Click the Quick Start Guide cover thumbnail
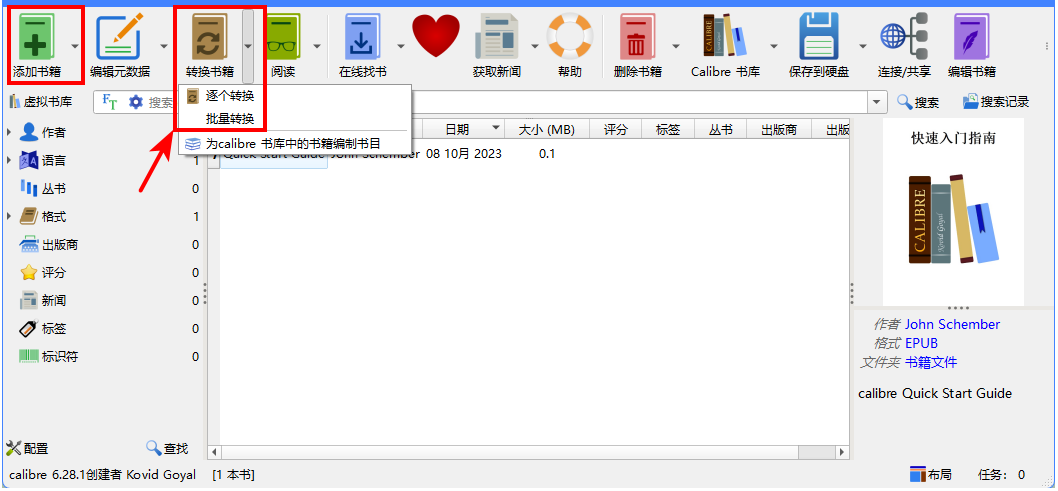This screenshot has height=491, width=1058. click(953, 213)
